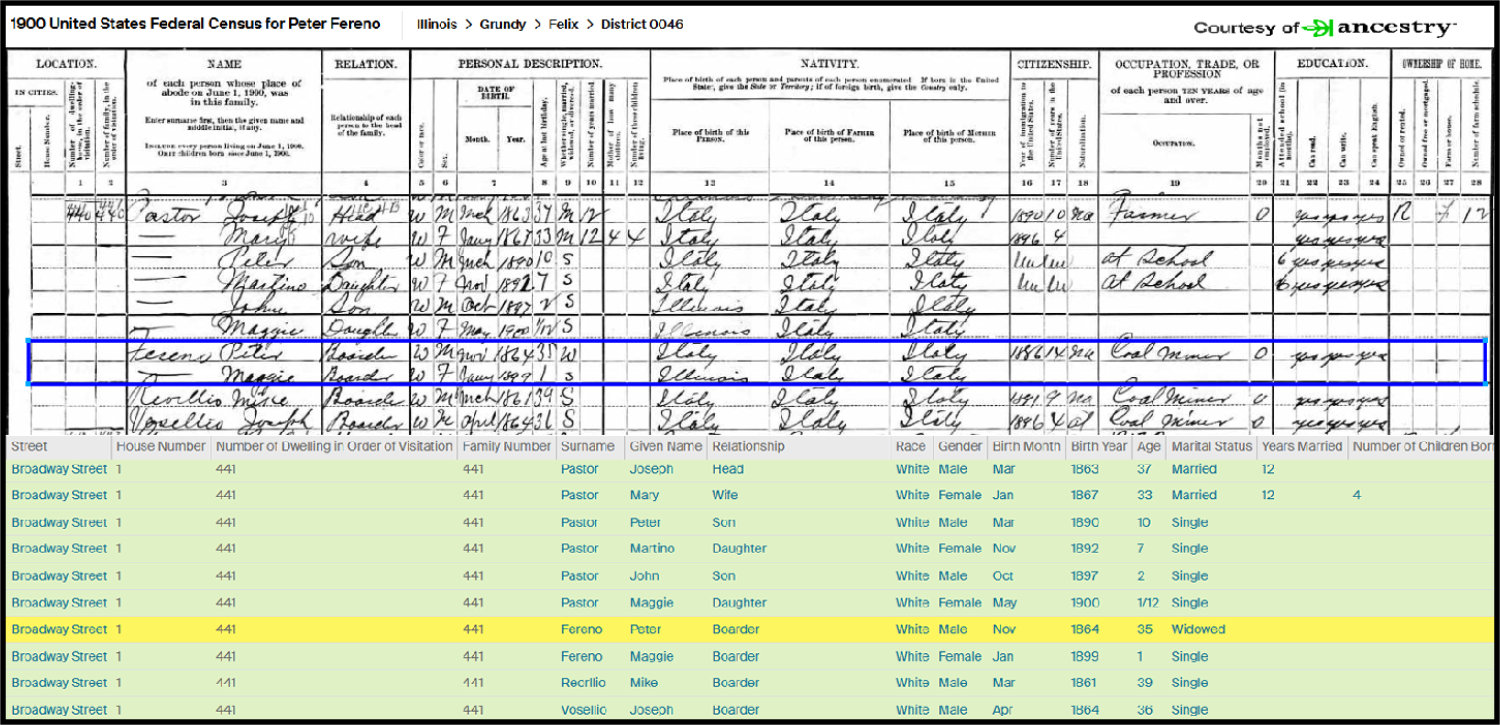Click the Recrillio surname entry
The width and height of the screenshot is (1500, 725).
(x=586, y=683)
